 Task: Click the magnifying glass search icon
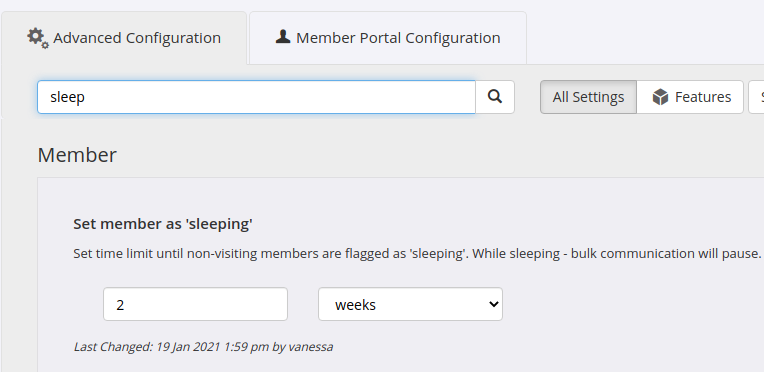click(x=495, y=97)
